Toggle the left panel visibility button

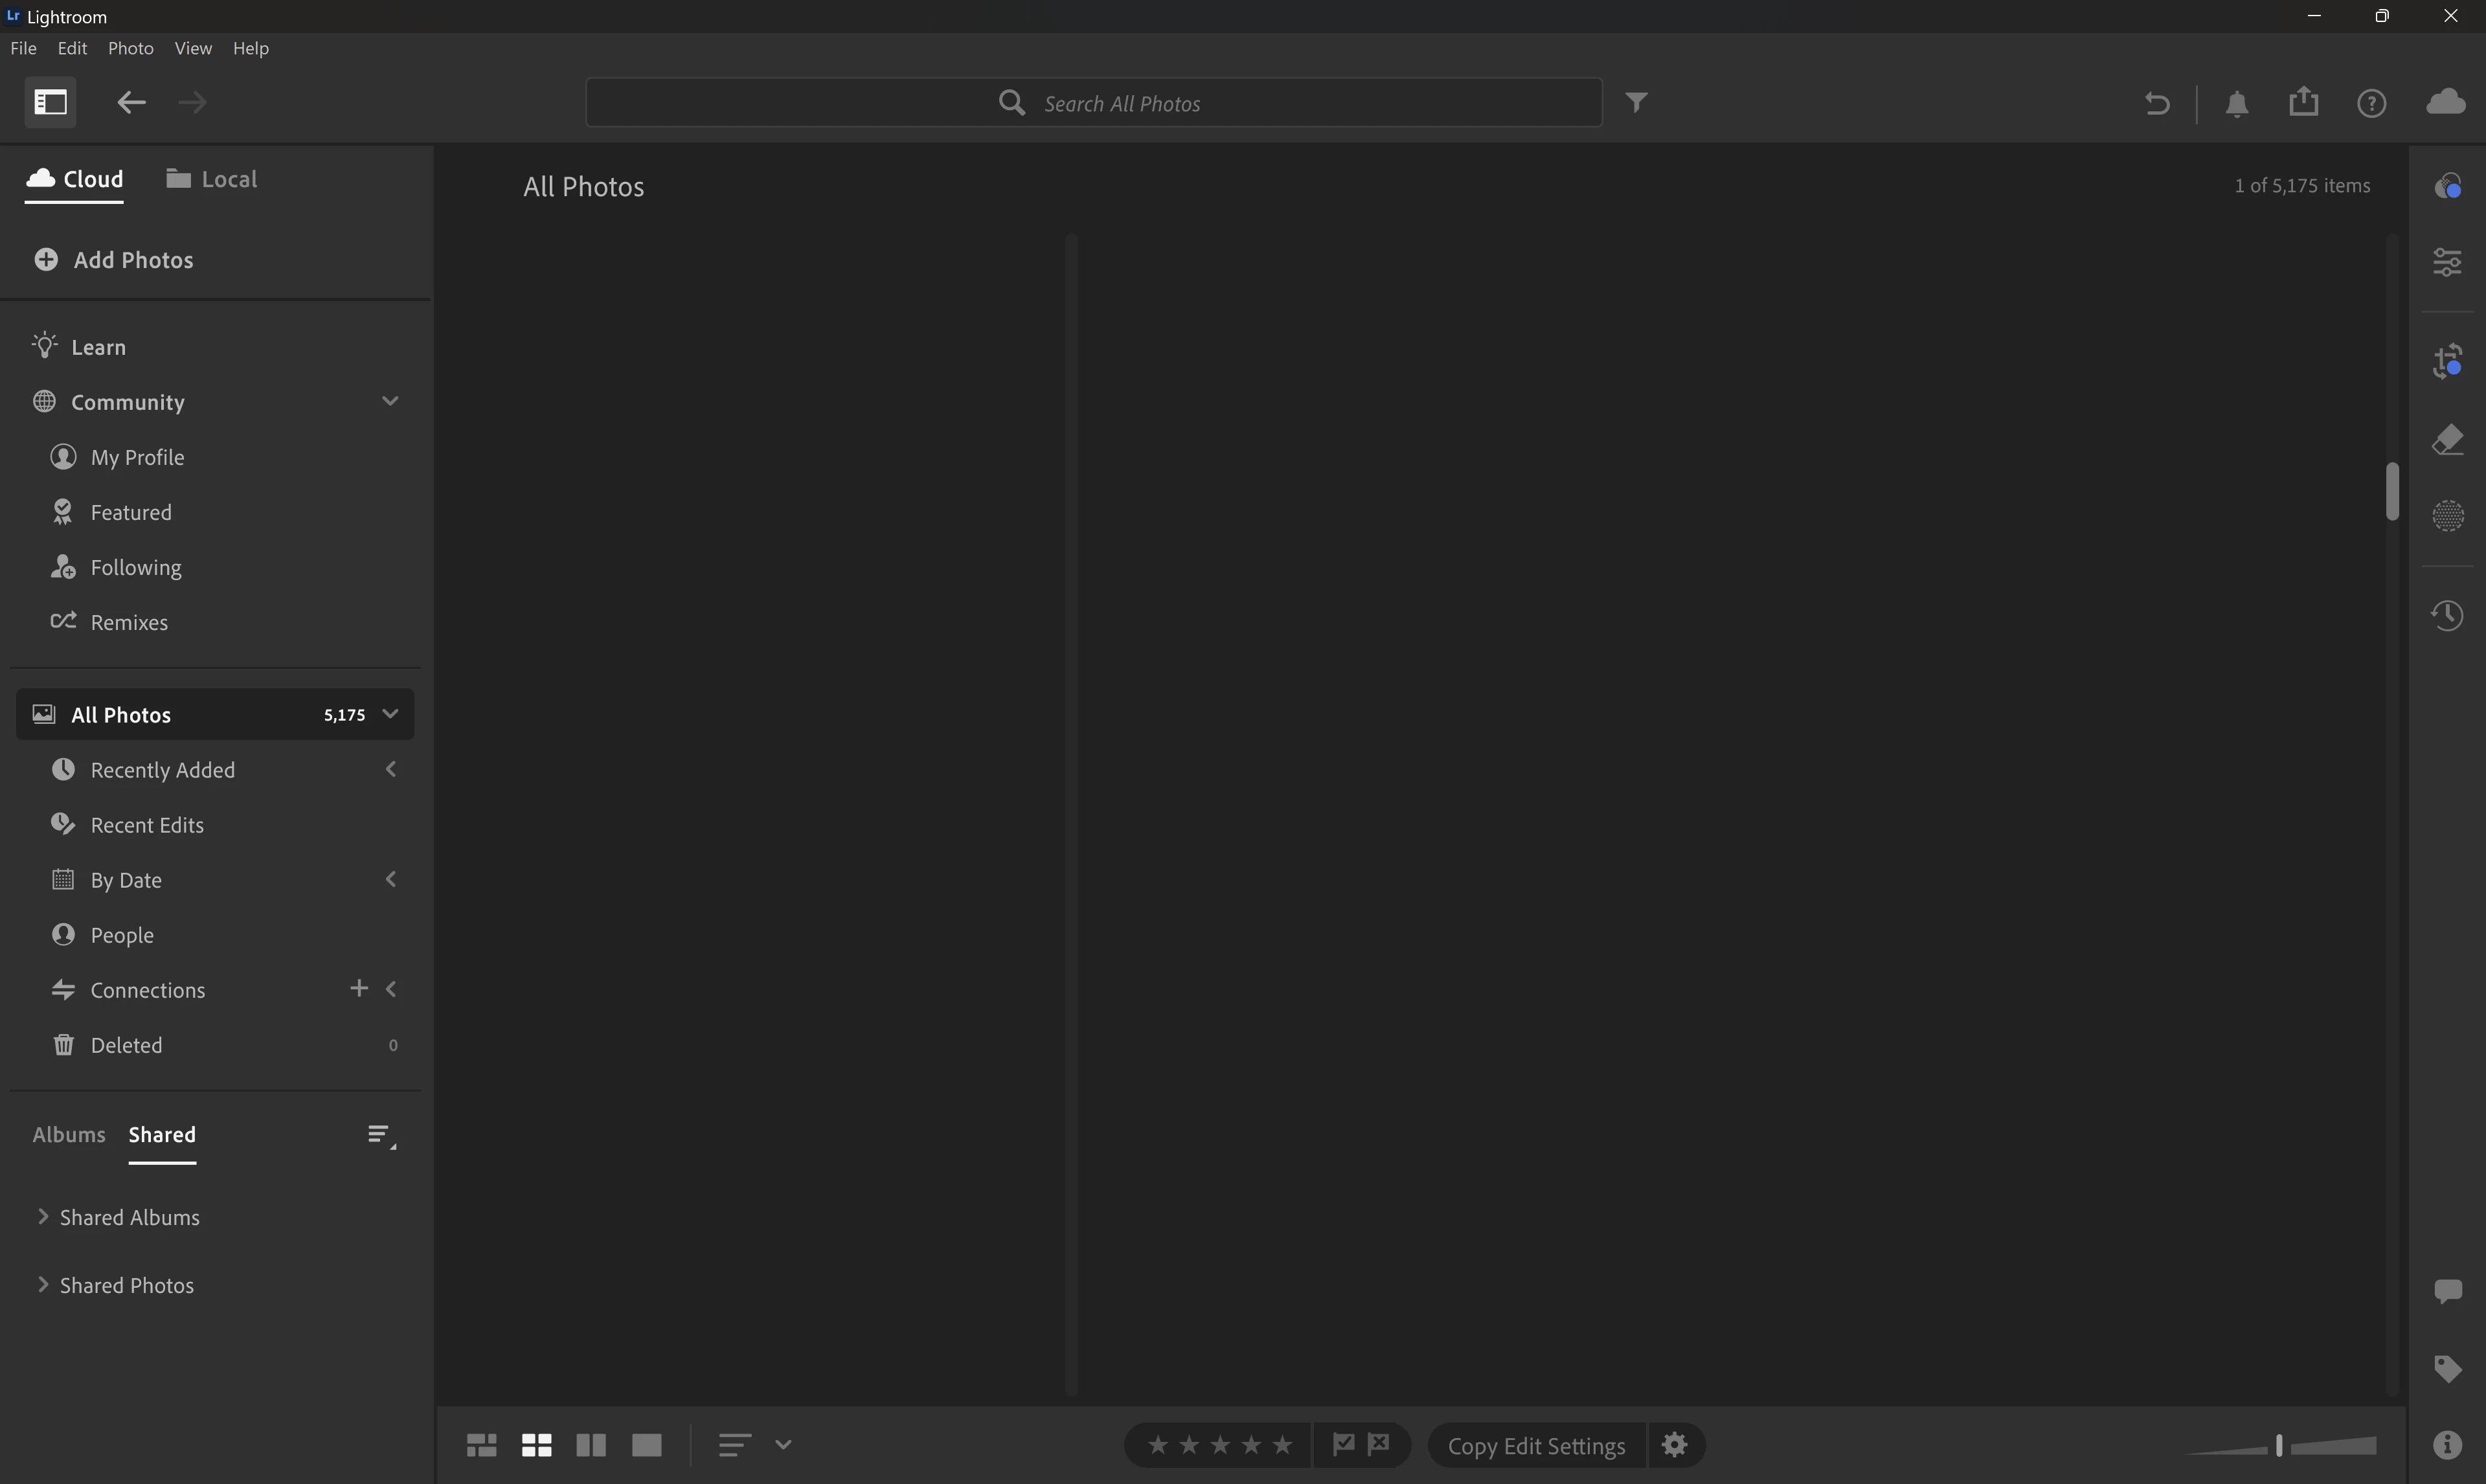click(x=50, y=102)
